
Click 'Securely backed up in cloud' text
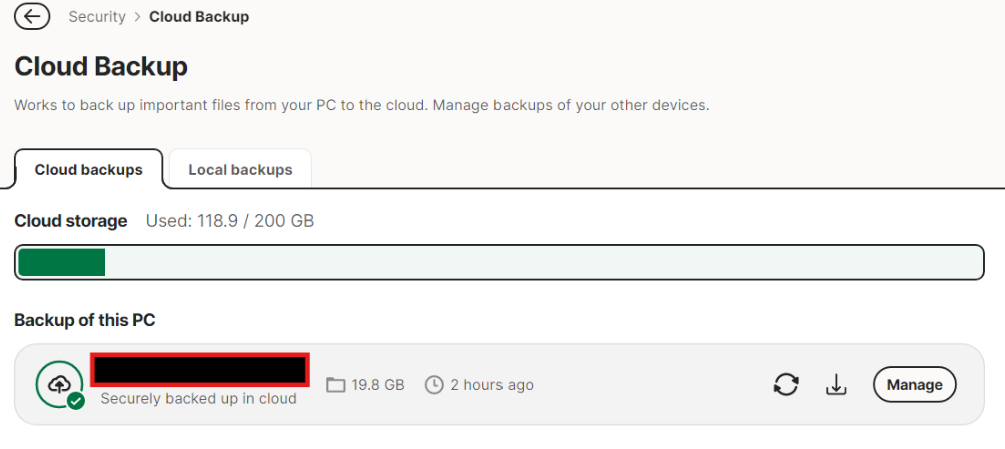(198, 398)
